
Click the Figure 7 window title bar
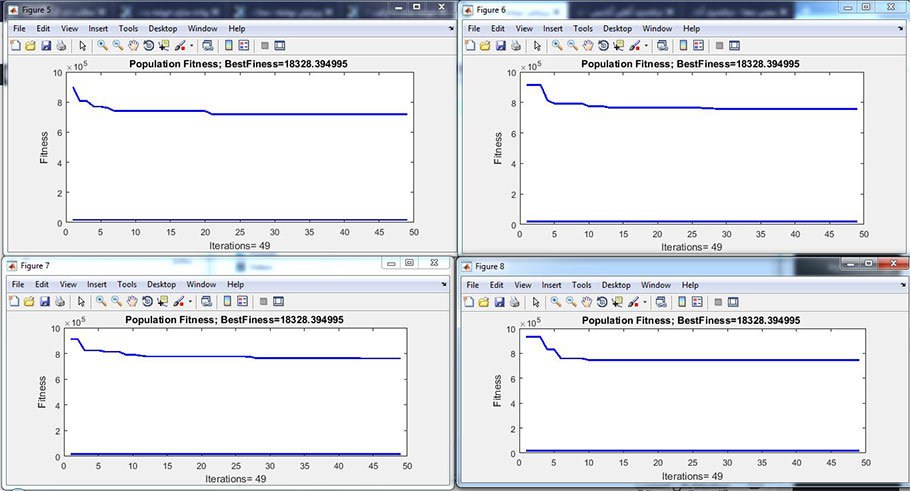coord(200,265)
